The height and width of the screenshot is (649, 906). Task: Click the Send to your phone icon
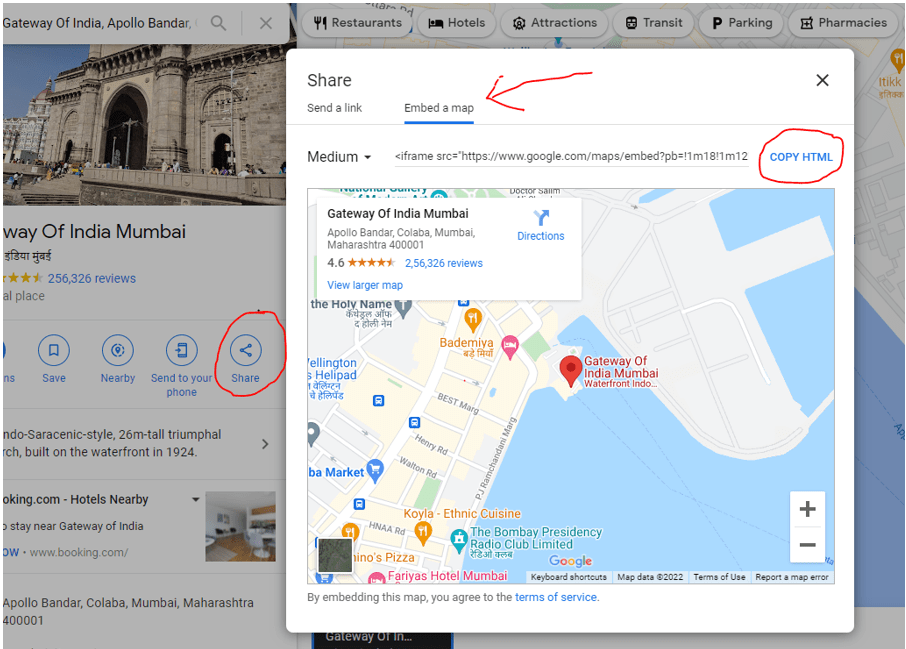[x=181, y=351]
